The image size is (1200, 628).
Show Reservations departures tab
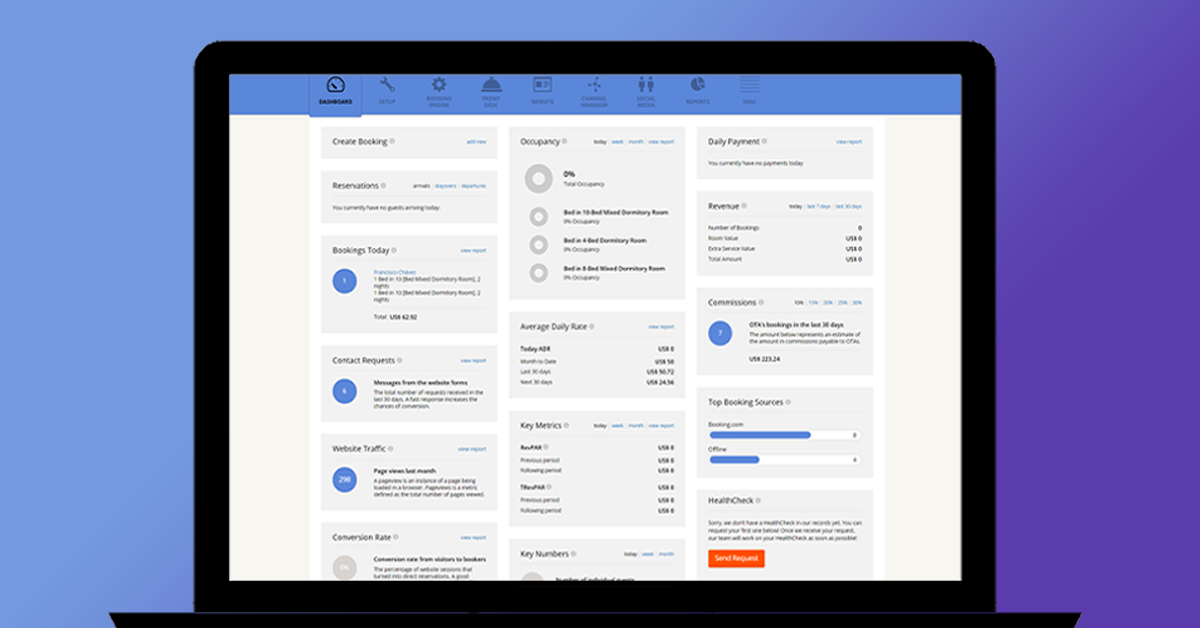[x=473, y=186]
